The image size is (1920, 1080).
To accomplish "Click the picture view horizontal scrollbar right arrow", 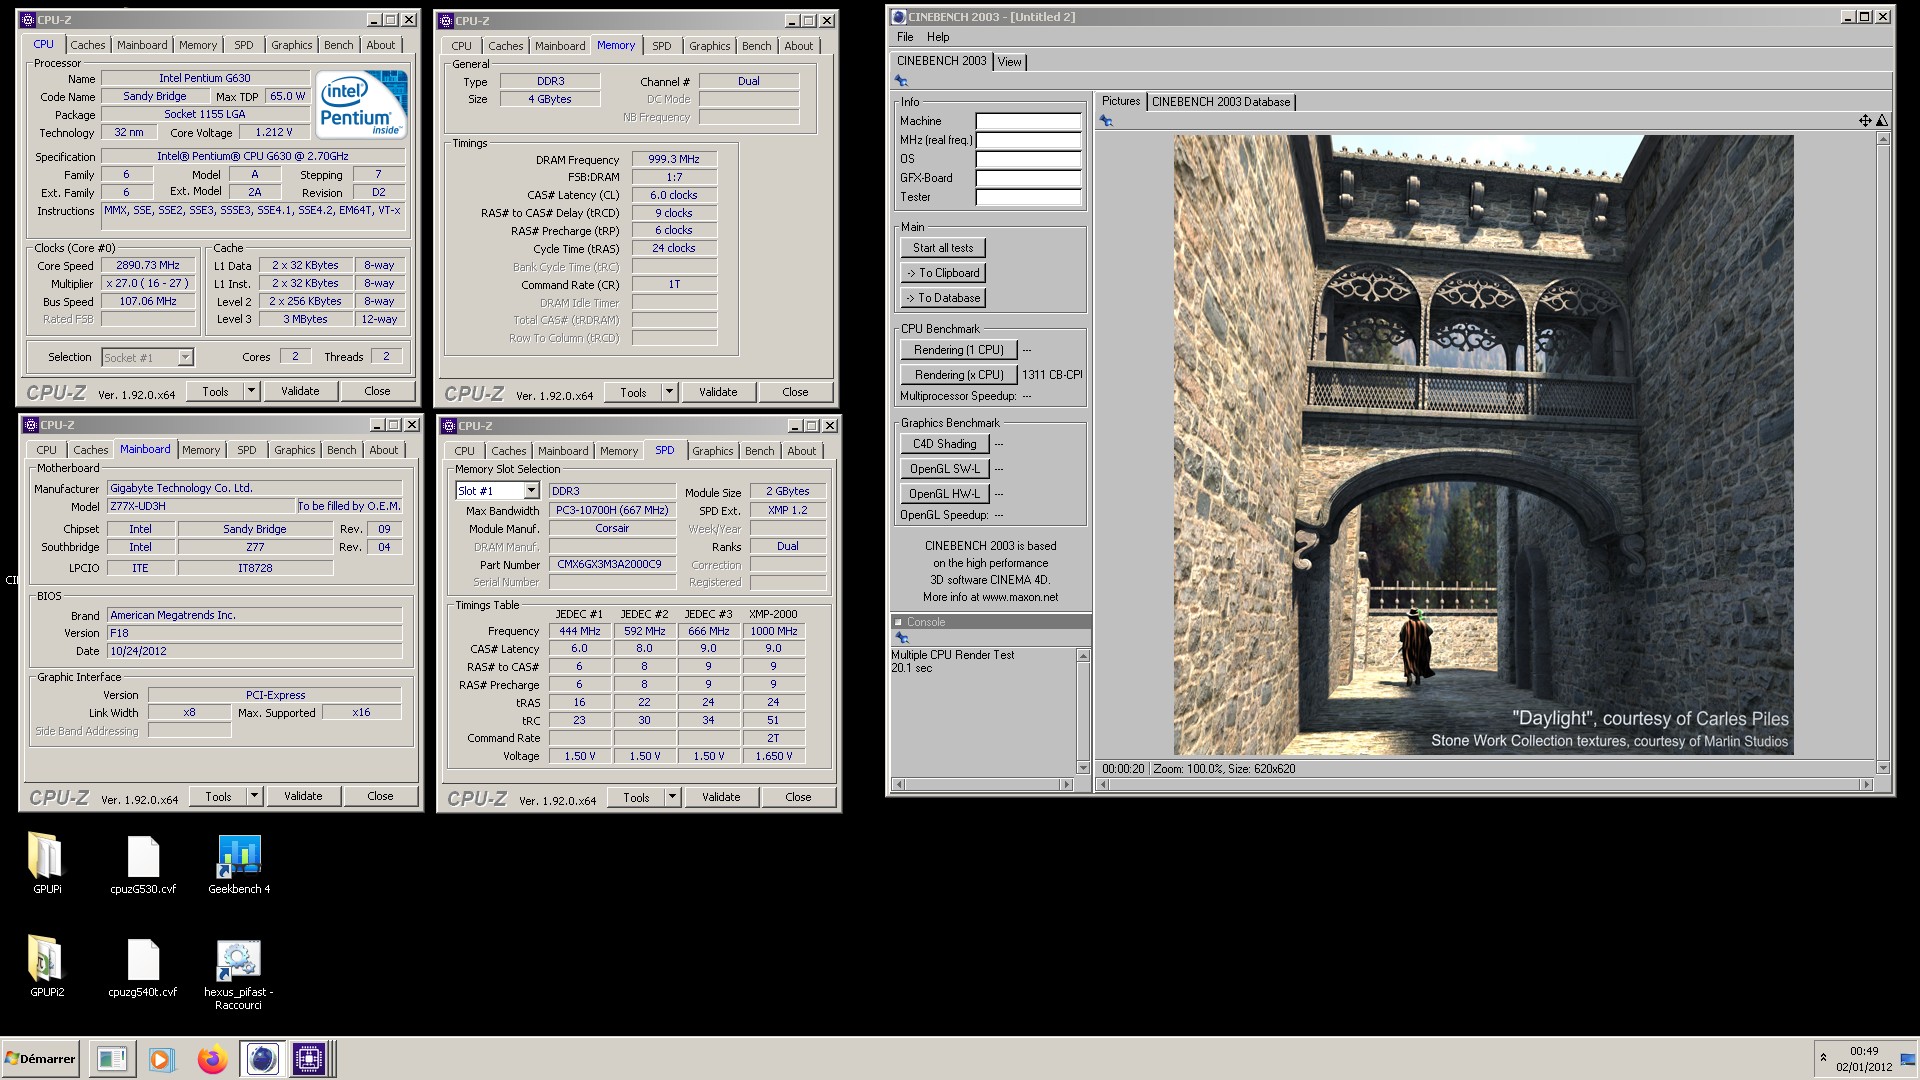I will point(1866,785).
